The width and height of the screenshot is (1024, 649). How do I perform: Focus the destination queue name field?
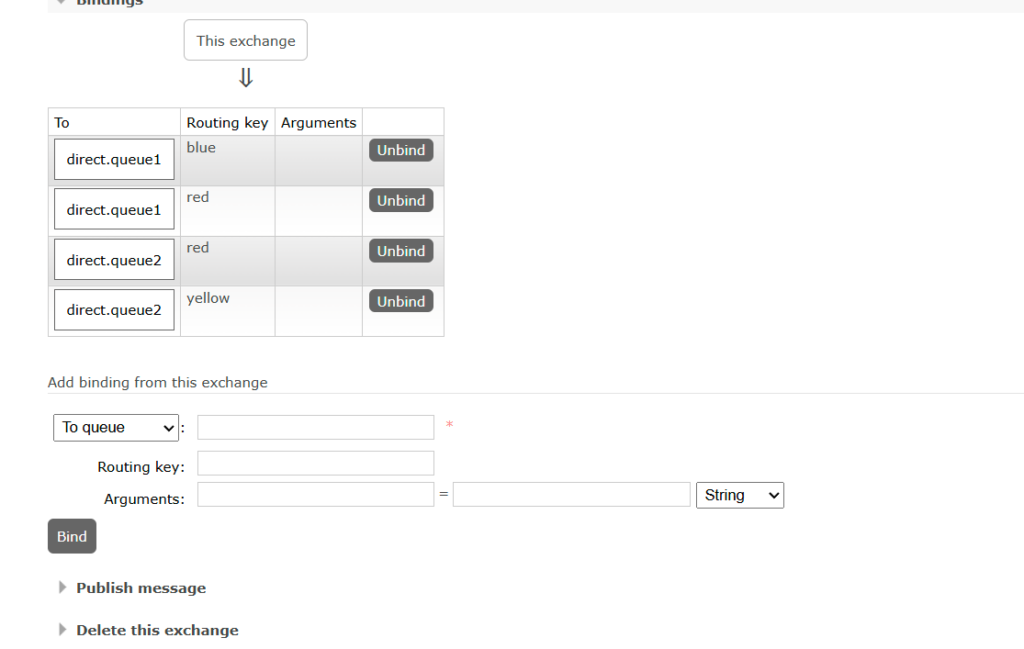[x=315, y=427]
